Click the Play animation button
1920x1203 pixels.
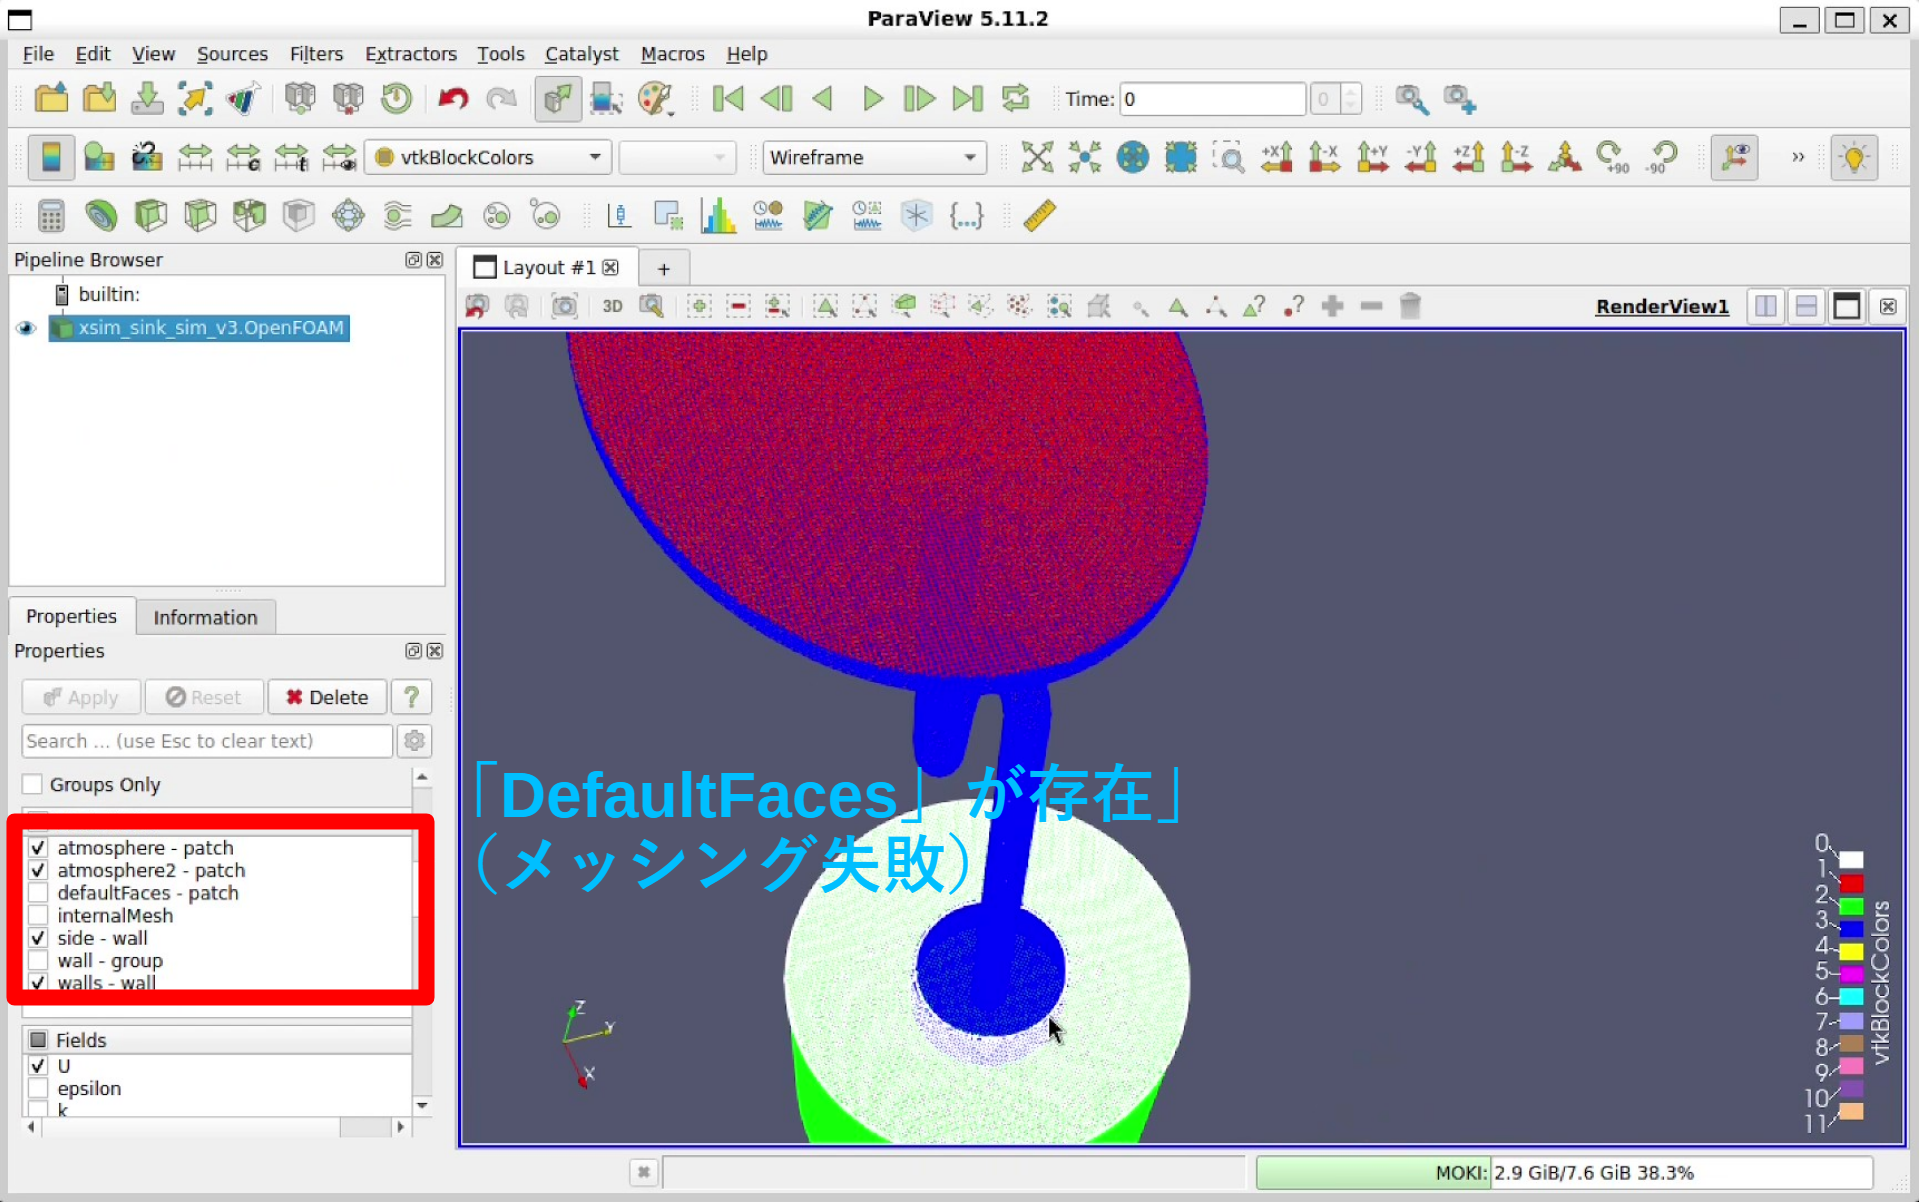tap(872, 98)
